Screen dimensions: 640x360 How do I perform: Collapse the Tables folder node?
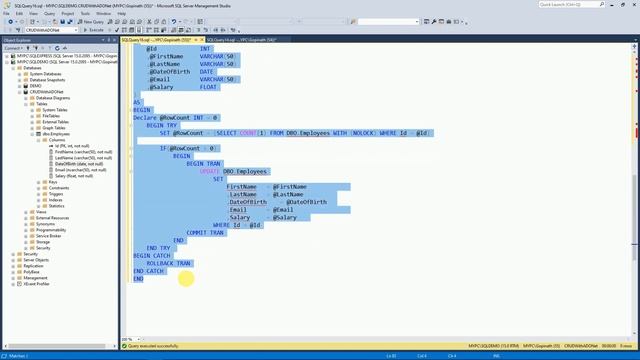click(x=26, y=104)
